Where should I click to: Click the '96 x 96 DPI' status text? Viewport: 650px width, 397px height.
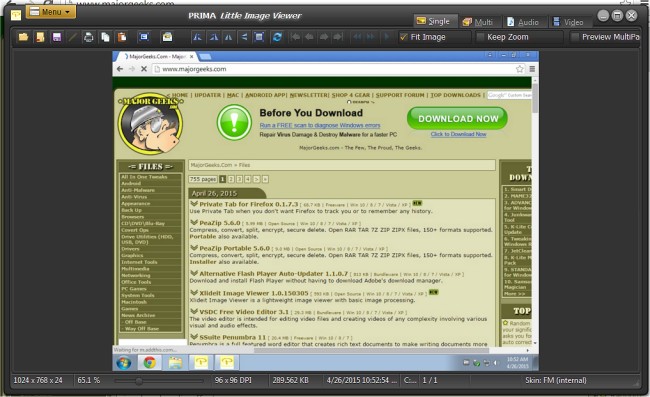tap(233, 380)
